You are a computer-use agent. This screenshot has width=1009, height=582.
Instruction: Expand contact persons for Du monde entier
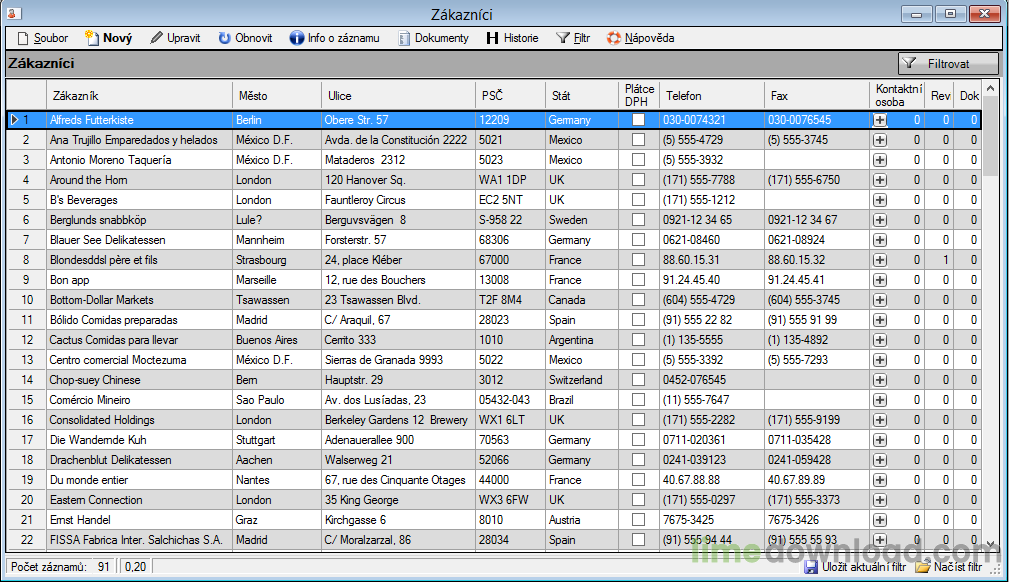click(880, 480)
